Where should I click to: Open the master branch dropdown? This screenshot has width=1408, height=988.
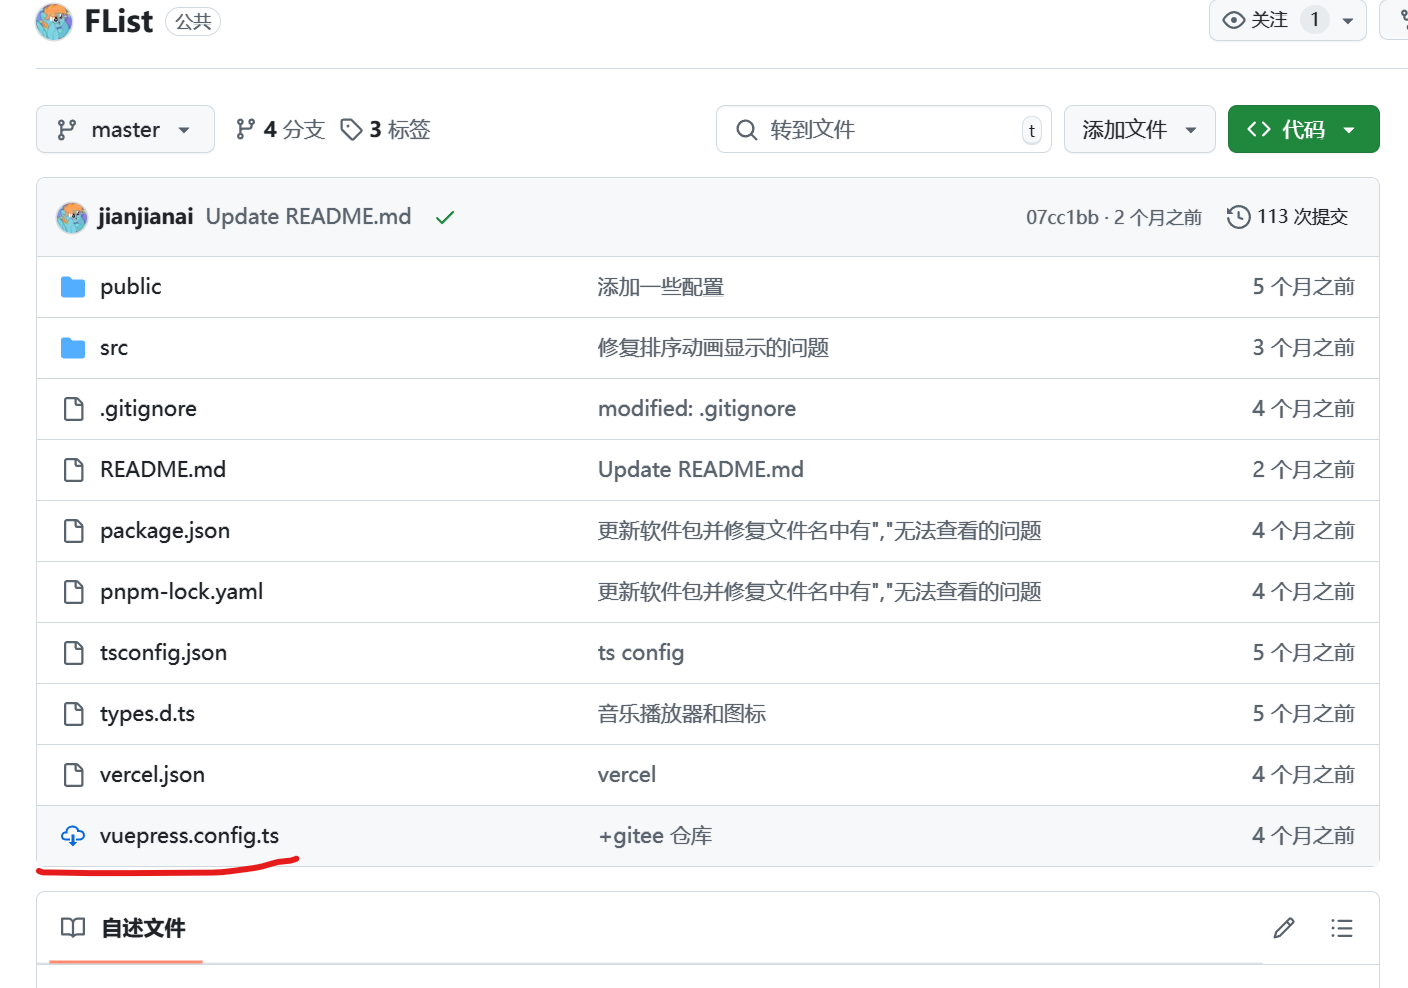coord(125,130)
